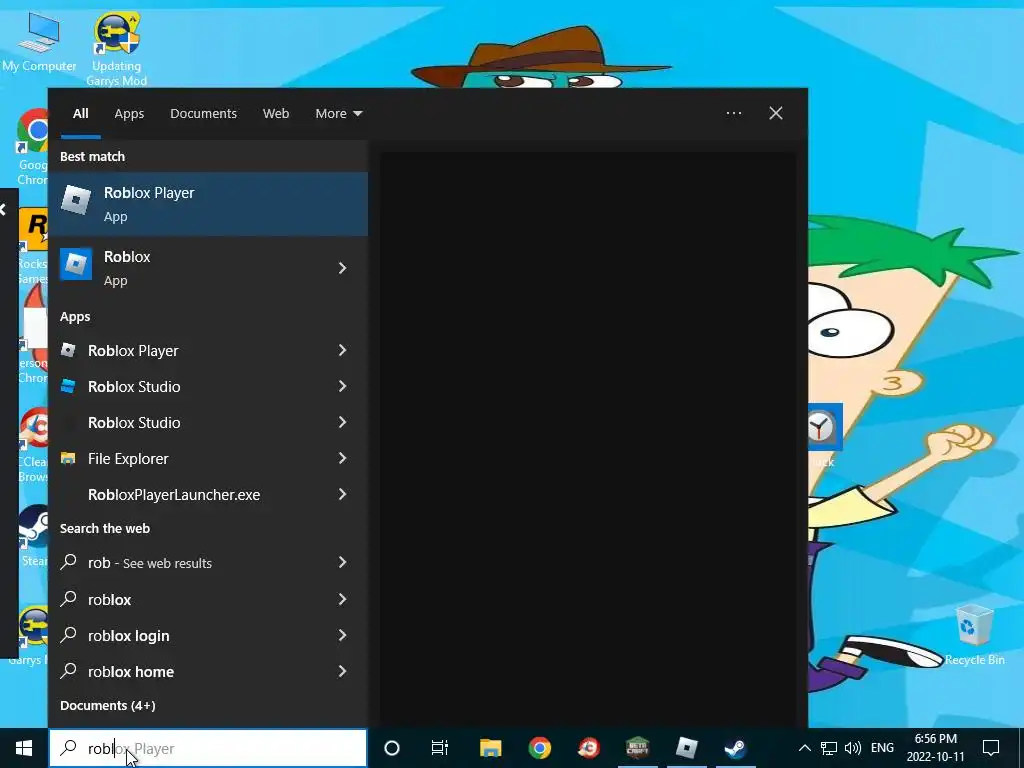Viewport: 1024px width, 768px height.
Task: Open the Windows Start menu
Action: [x=24, y=748]
